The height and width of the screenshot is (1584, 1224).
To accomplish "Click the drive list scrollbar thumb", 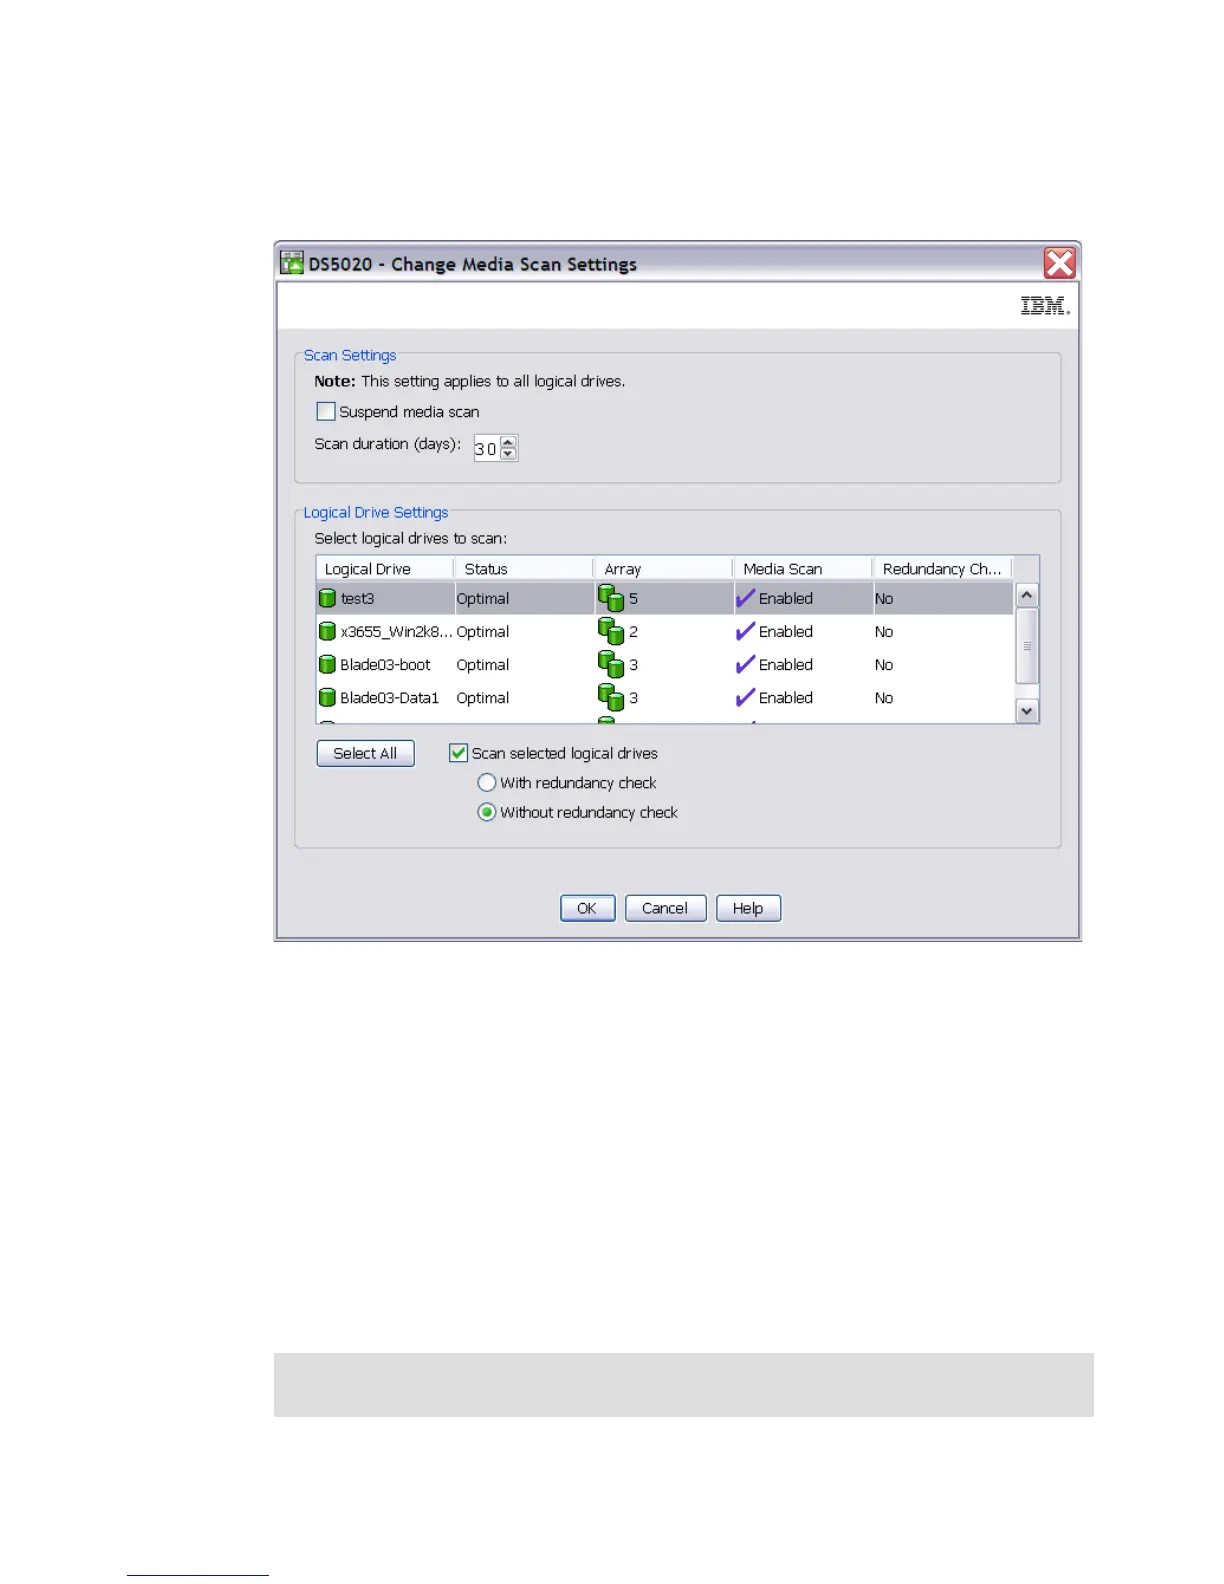I will point(1027,646).
